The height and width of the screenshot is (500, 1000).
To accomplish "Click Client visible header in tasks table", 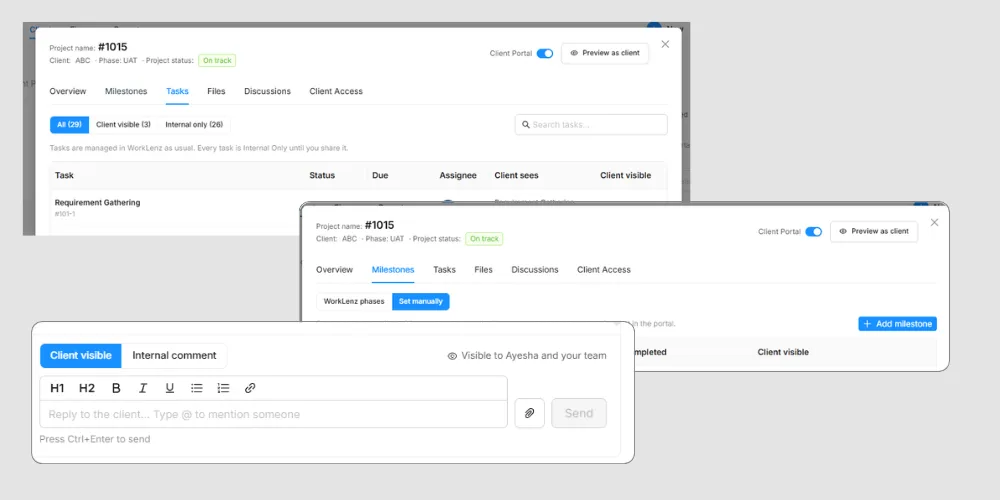I will tap(626, 175).
